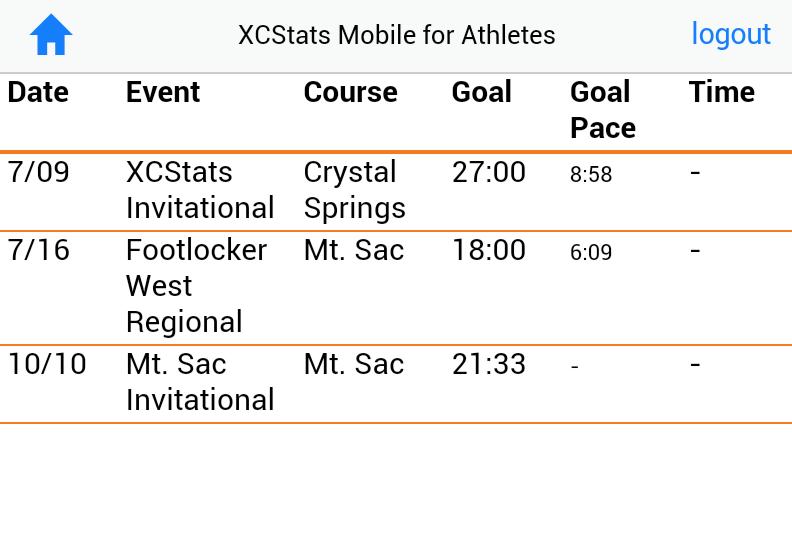
Task: Click the logout link
Action: (x=731, y=34)
